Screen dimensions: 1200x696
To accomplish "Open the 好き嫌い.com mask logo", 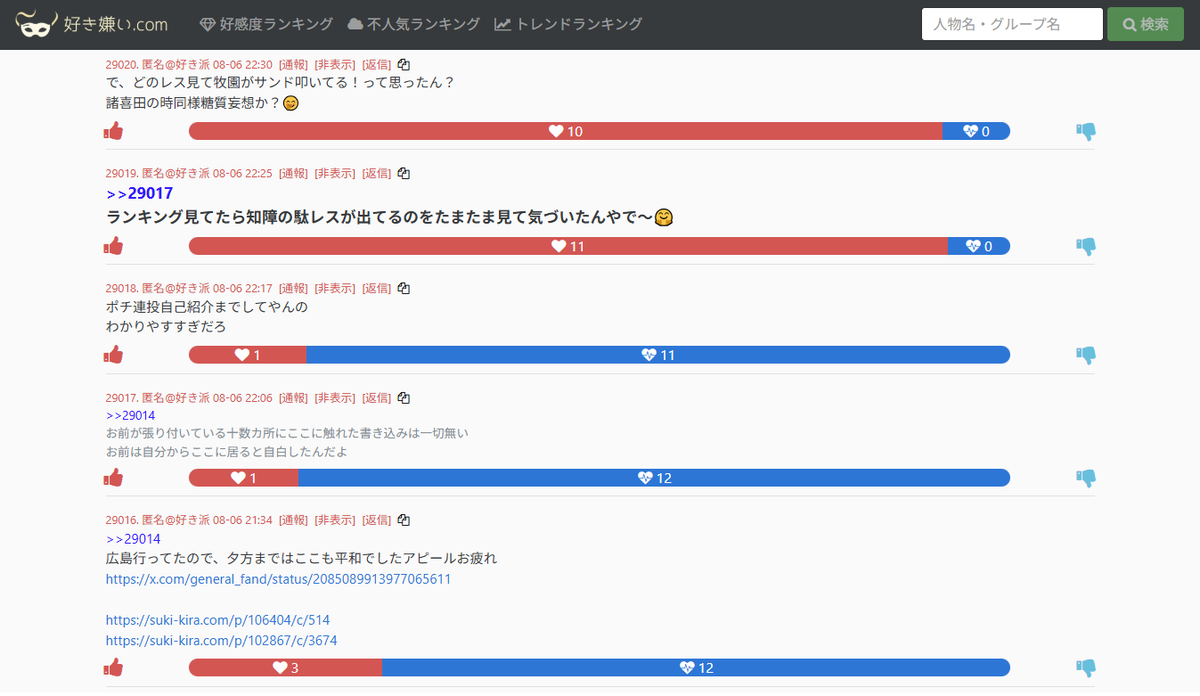I will [92, 24].
